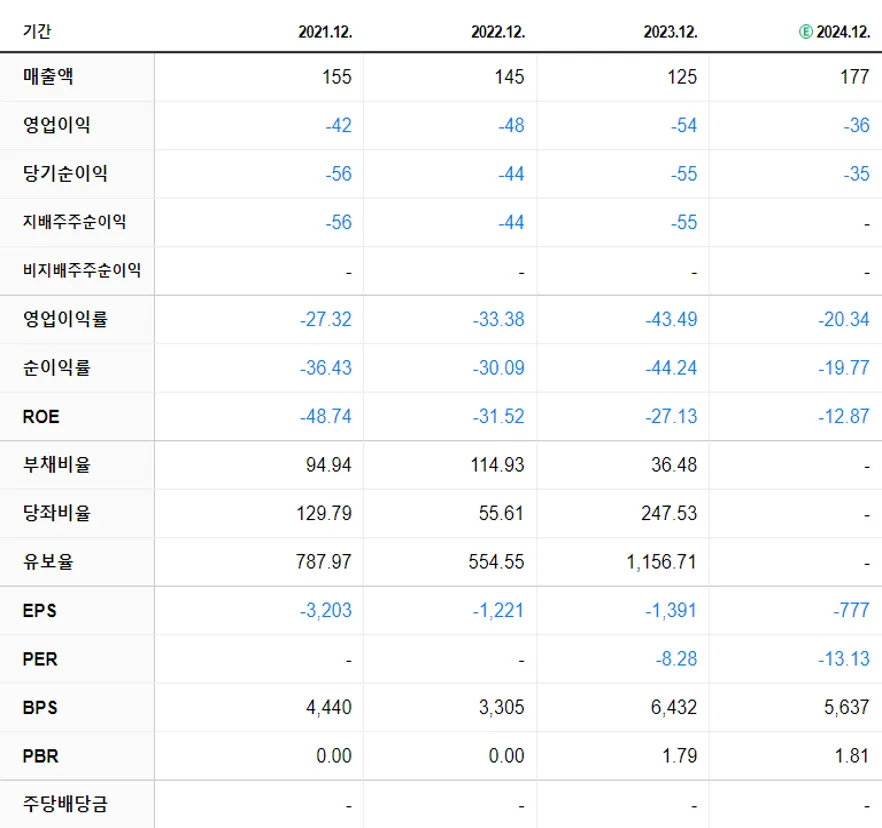The height and width of the screenshot is (828, 882).
Task: Select the 매출액 value 145
Action: [510, 76]
